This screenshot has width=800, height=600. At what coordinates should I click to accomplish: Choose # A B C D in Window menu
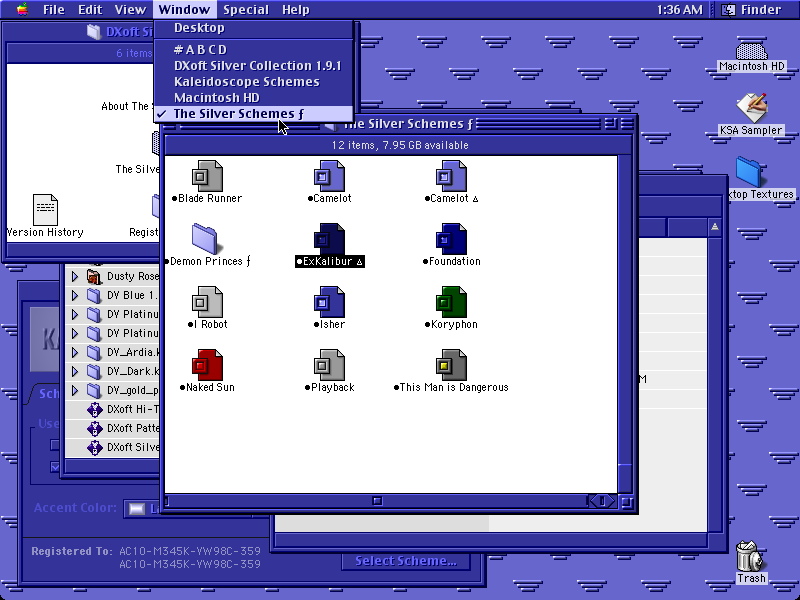tap(253, 49)
